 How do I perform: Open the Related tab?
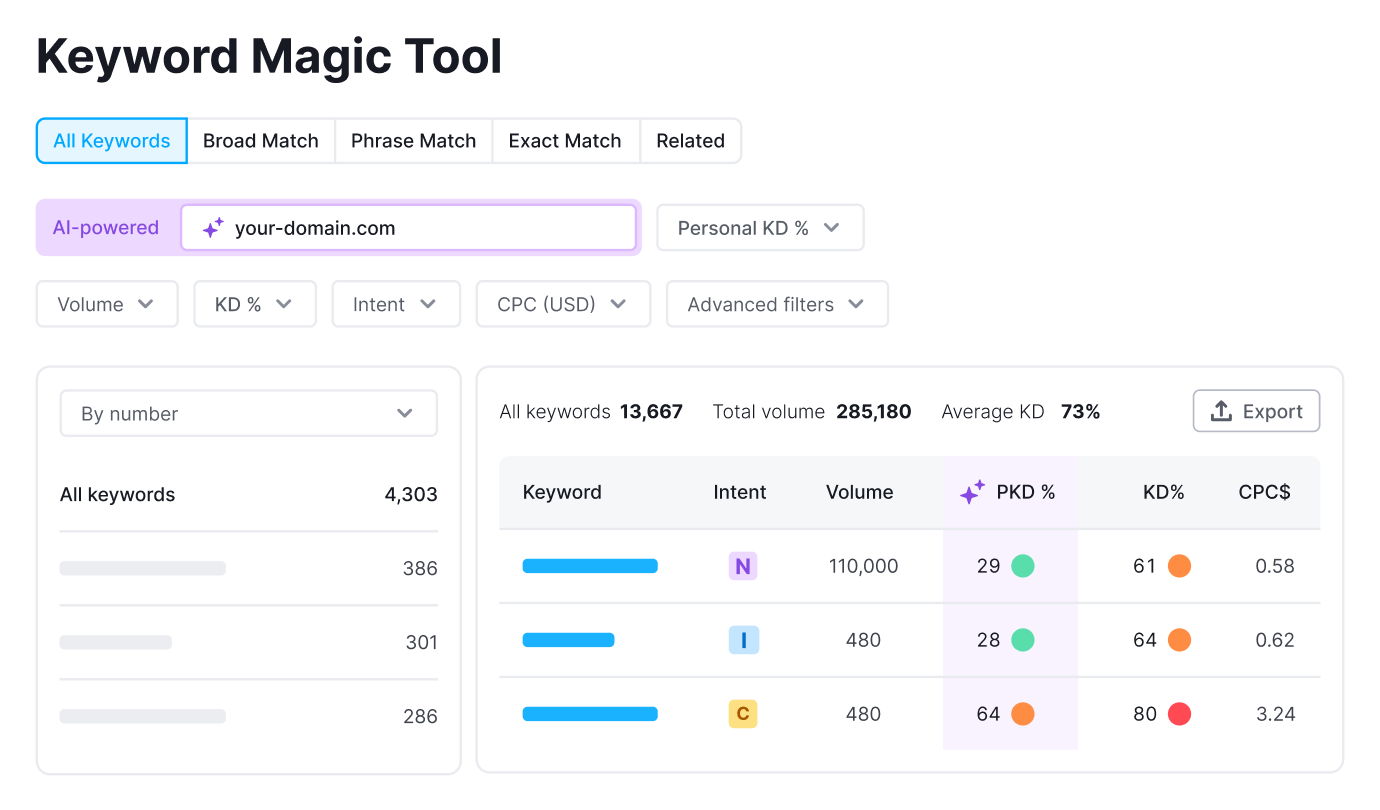[x=690, y=140]
